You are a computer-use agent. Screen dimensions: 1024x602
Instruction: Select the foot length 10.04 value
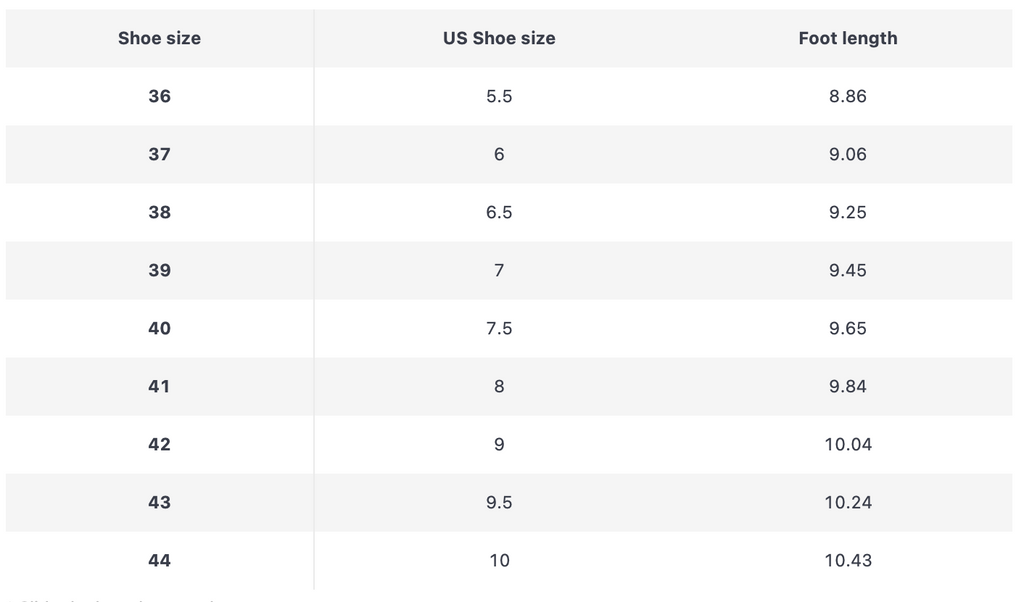click(x=848, y=445)
